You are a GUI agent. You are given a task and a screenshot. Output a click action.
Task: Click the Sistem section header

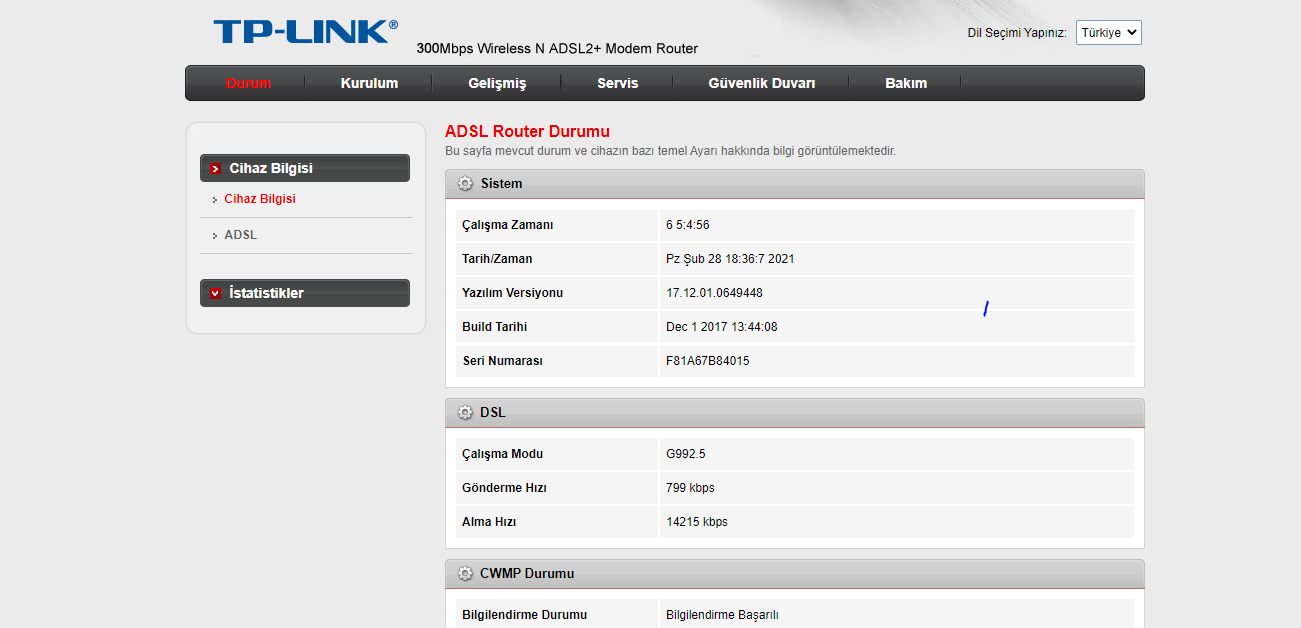(795, 184)
